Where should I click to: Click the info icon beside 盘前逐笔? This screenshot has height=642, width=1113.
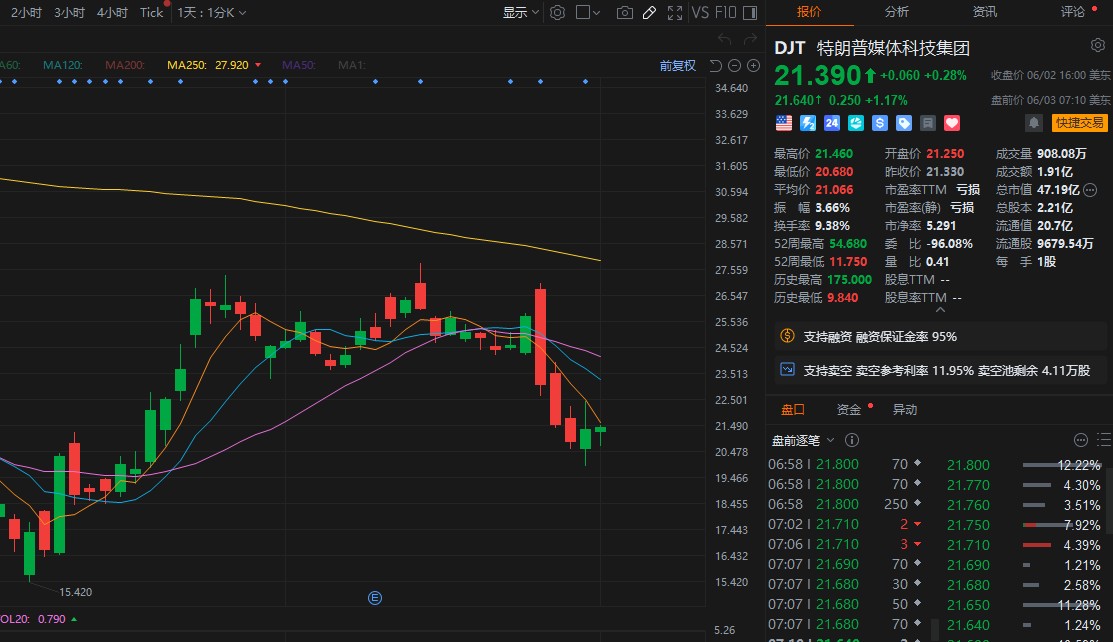coord(852,440)
